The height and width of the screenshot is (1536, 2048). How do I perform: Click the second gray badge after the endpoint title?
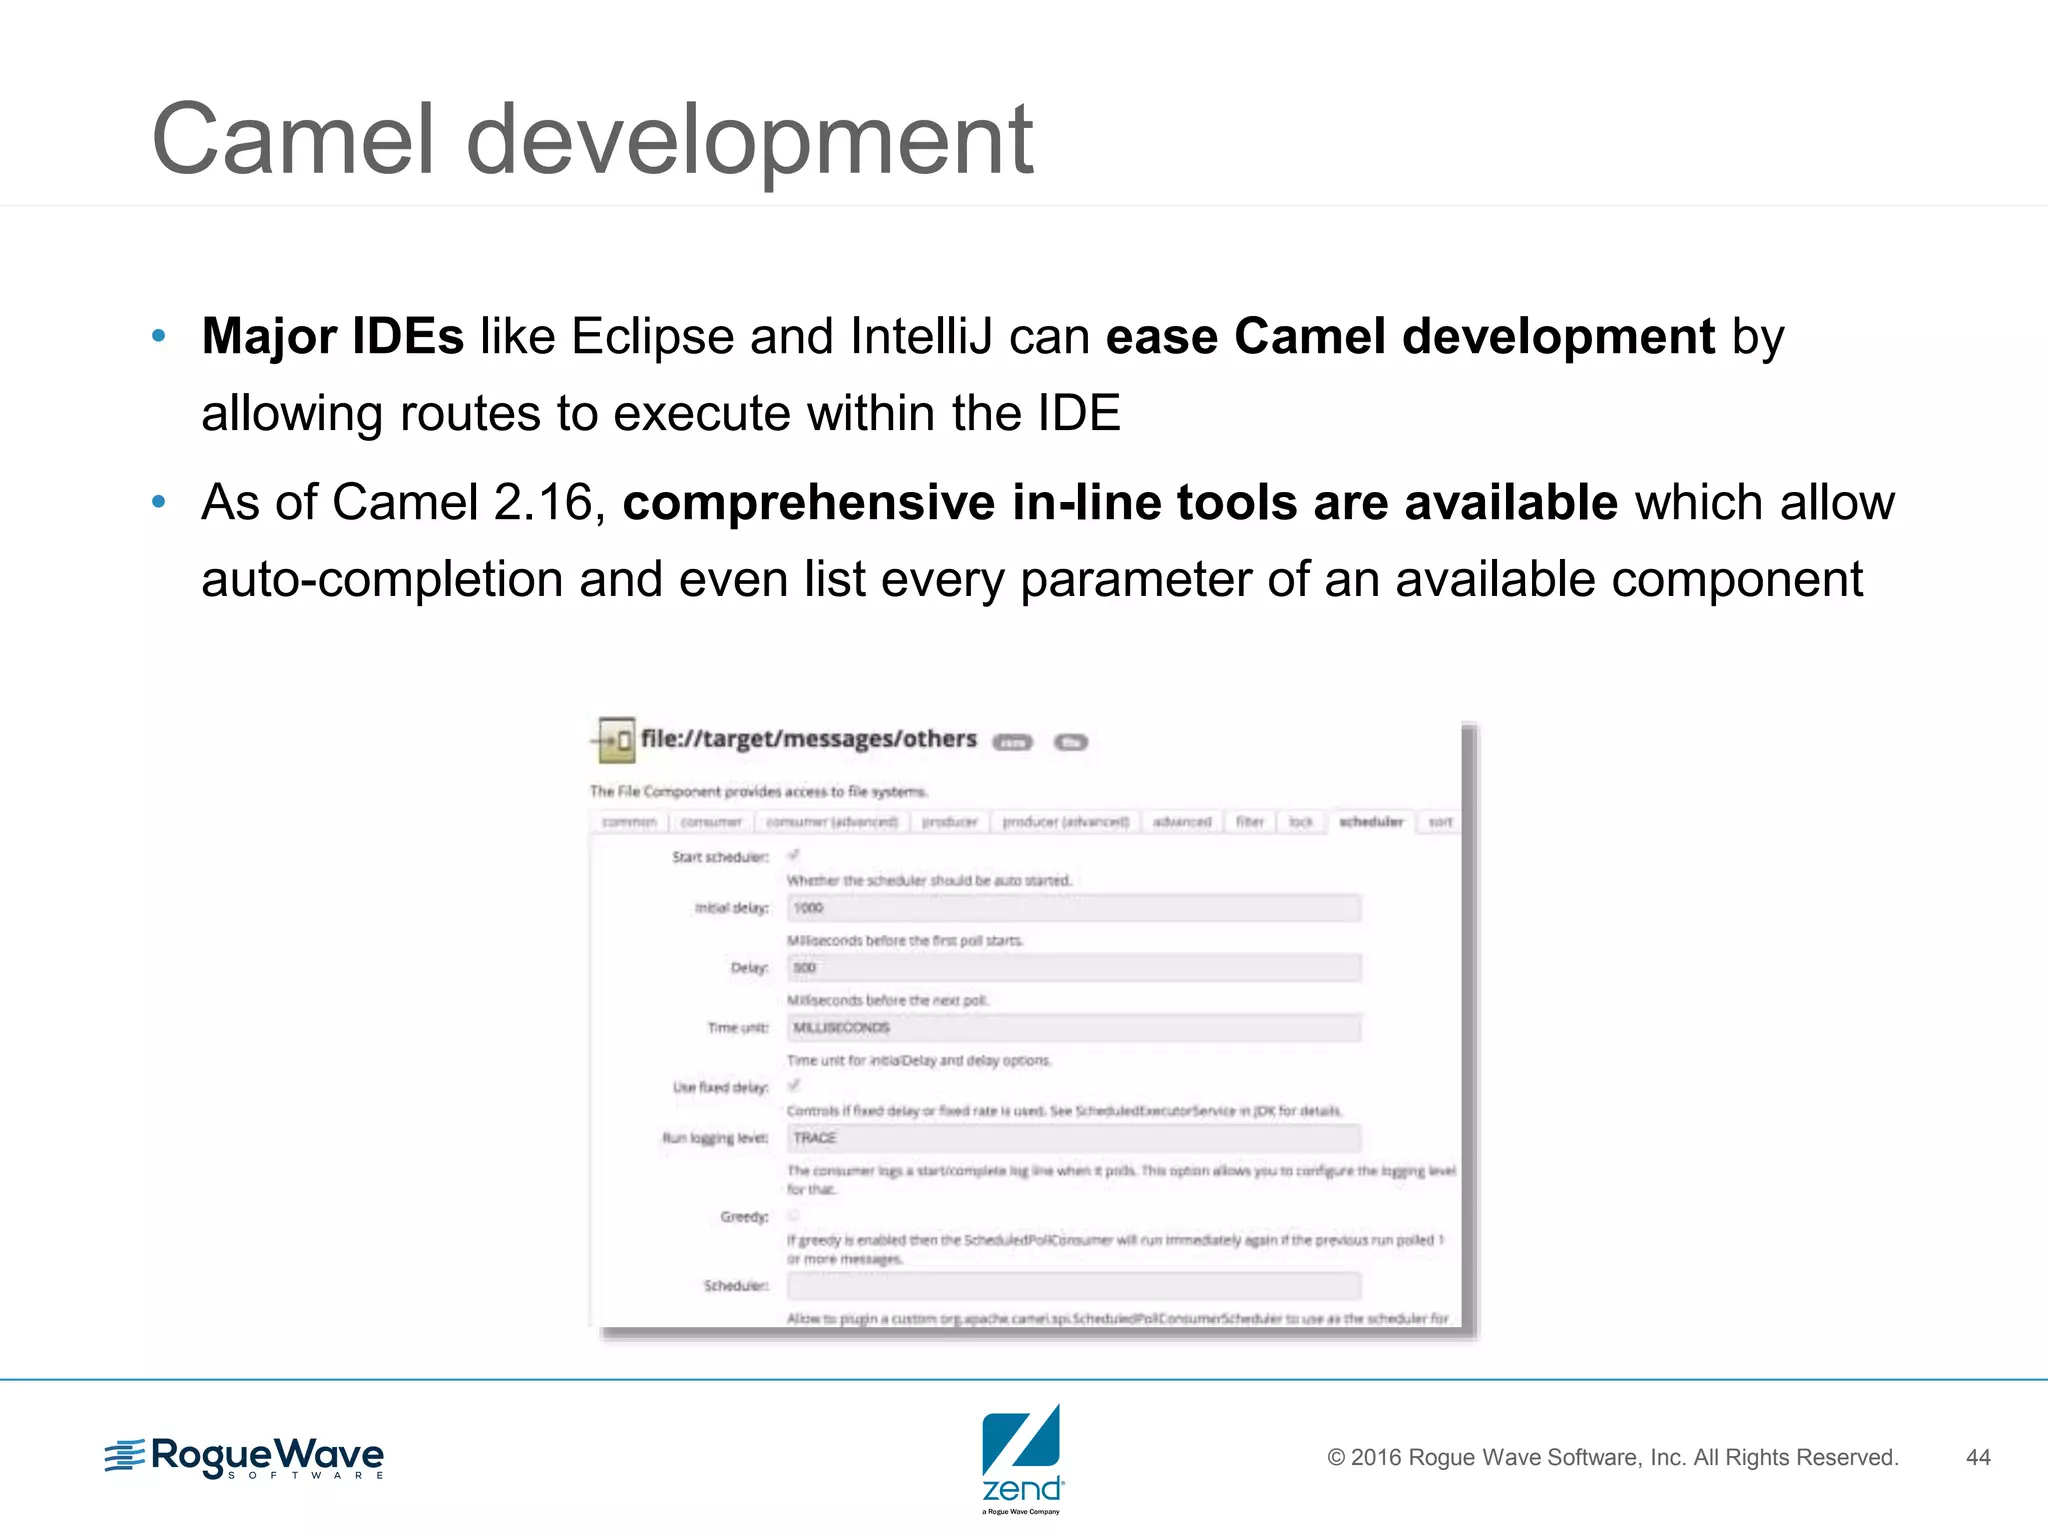tap(1071, 742)
